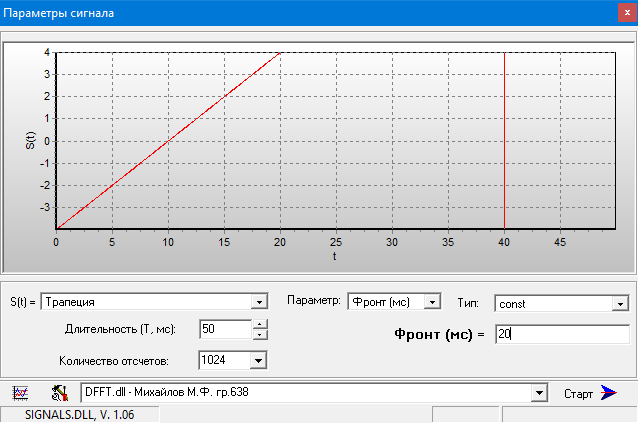The image size is (638, 423).
Task: Click the Длительность (T, мс) label
Action: pos(120,329)
